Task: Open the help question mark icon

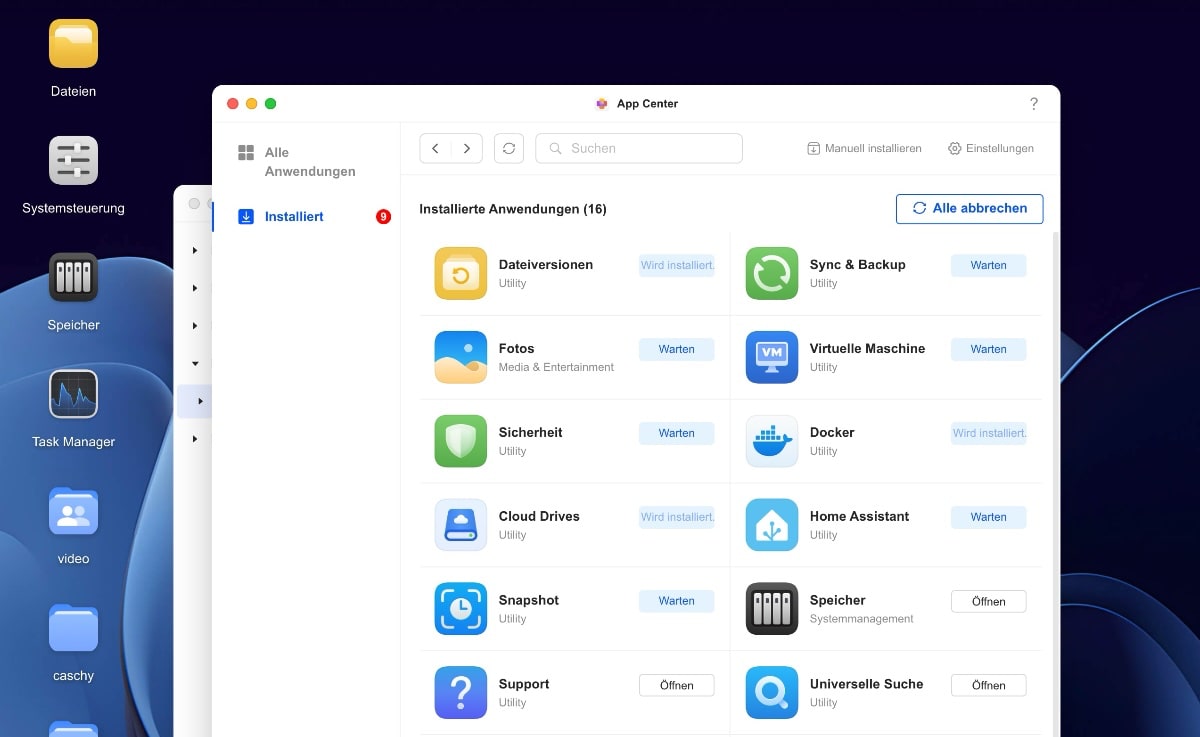Action: pos(1033,104)
